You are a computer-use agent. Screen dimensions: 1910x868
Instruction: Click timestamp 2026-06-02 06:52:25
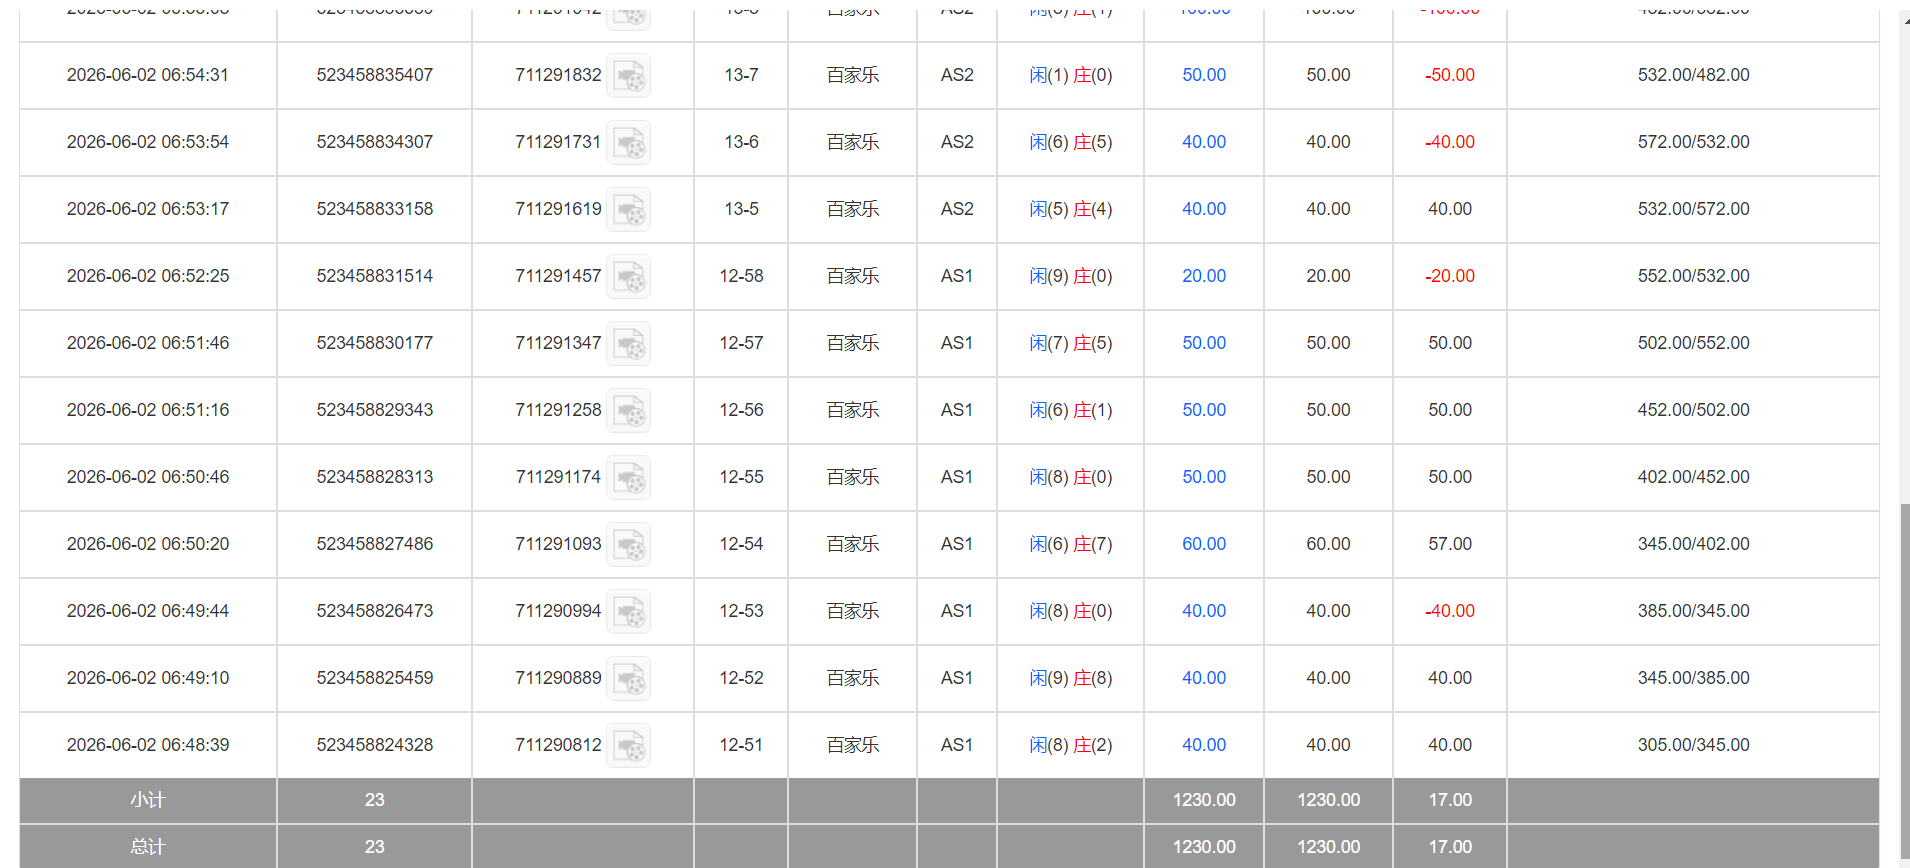[x=148, y=276]
